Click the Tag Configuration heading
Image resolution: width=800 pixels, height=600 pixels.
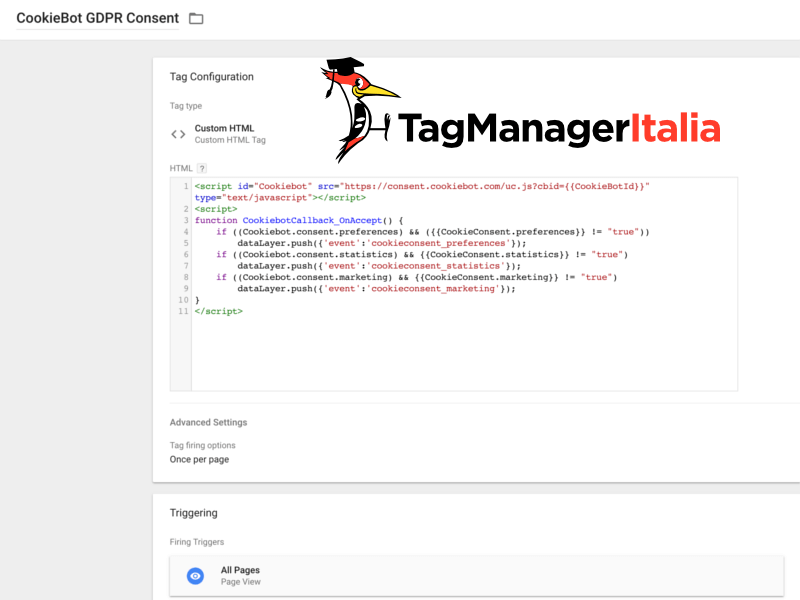point(212,77)
